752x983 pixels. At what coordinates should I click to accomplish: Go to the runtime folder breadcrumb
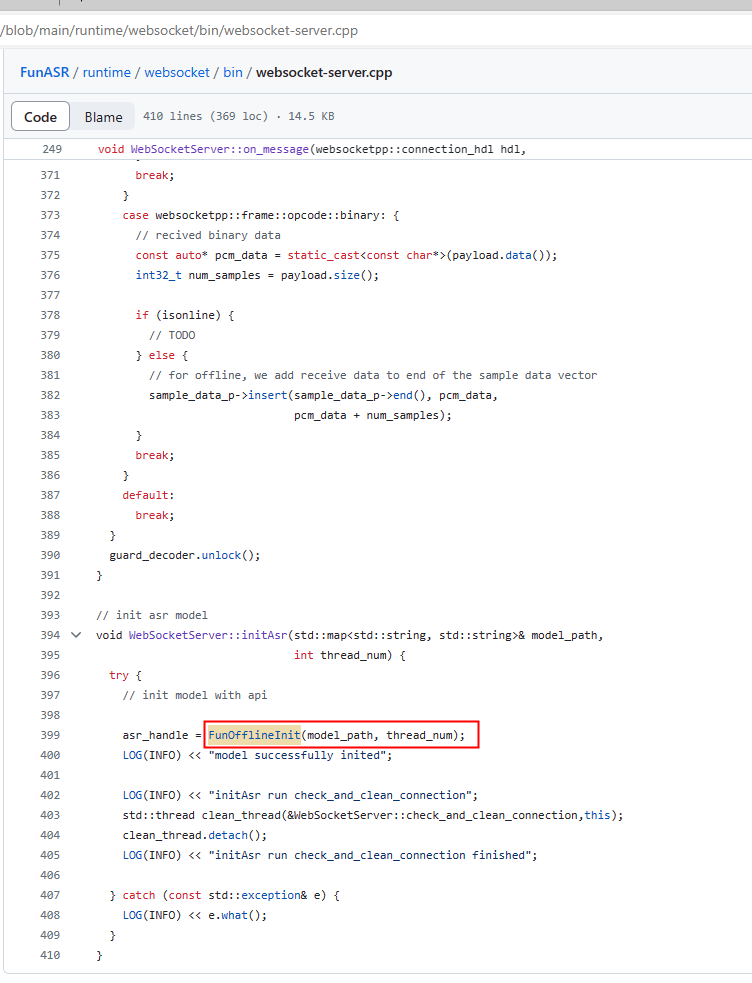click(x=107, y=72)
